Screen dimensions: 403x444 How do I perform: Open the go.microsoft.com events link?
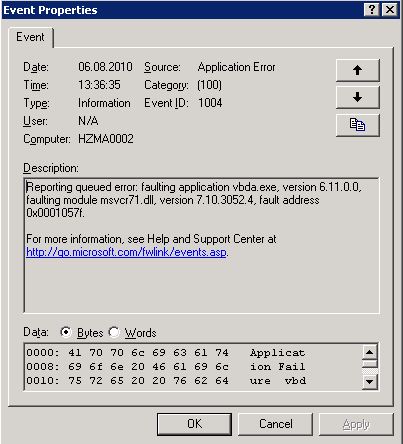tap(126, 252)
